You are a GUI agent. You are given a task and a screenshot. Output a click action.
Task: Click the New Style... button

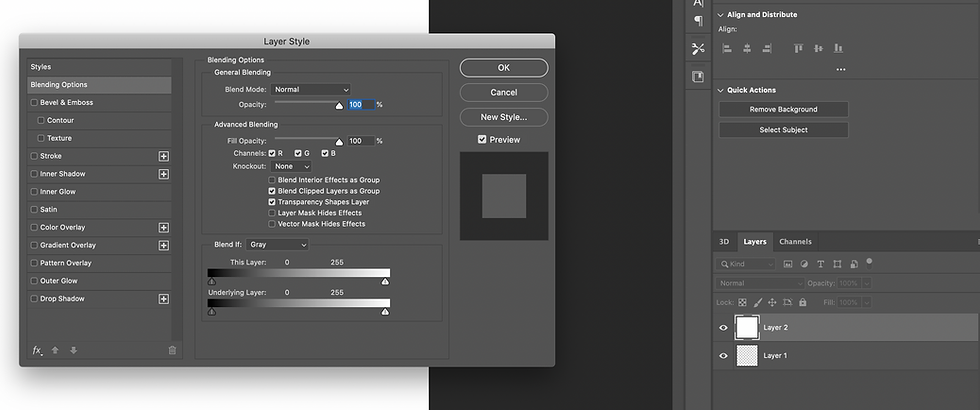point(504,117)
